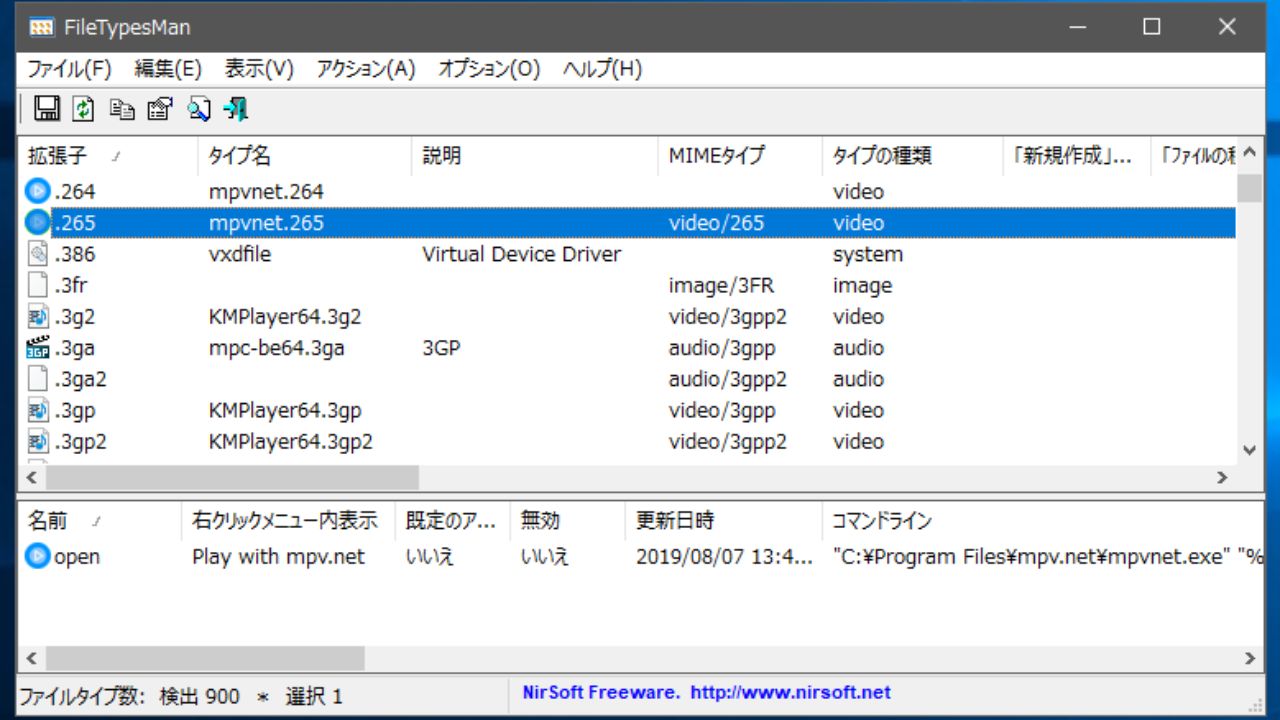Click lower pane horizontal scrollbar left arrow
Screen dimensions: 1280x720
tap(31, 658)
